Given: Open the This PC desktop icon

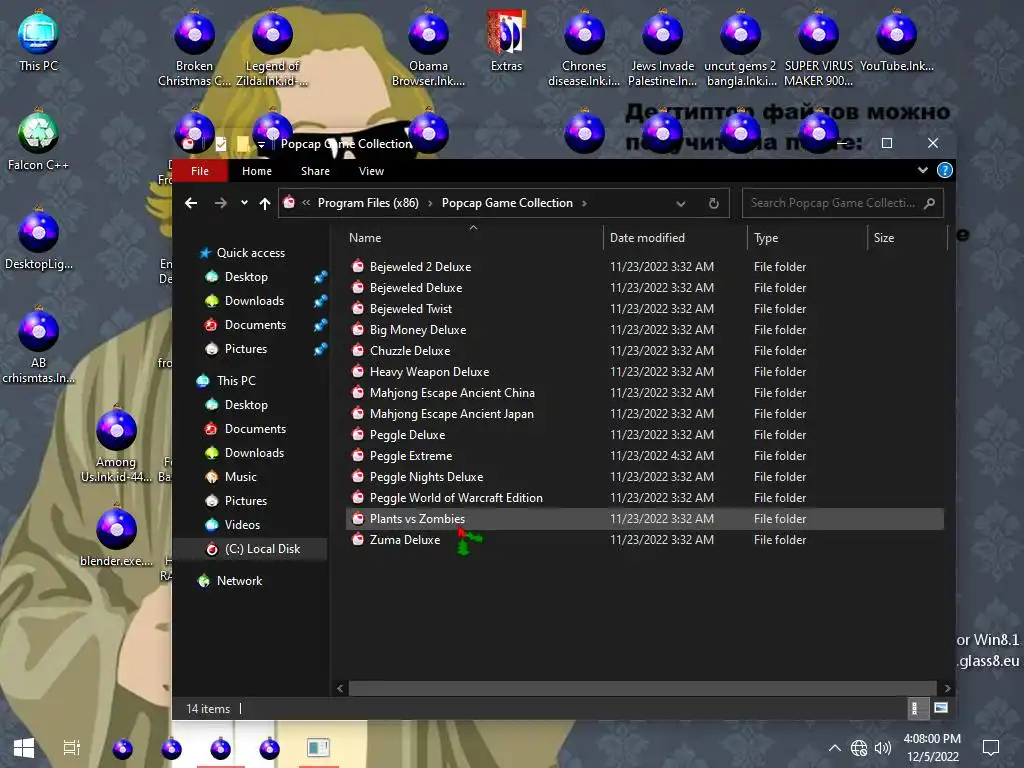Looking at the screenshot, I should coord(39,40).
